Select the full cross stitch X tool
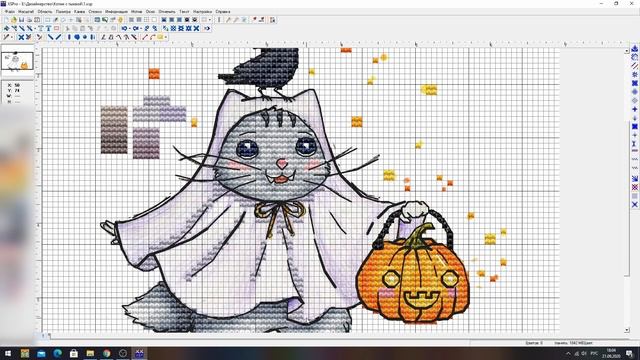 coord(21,37)
